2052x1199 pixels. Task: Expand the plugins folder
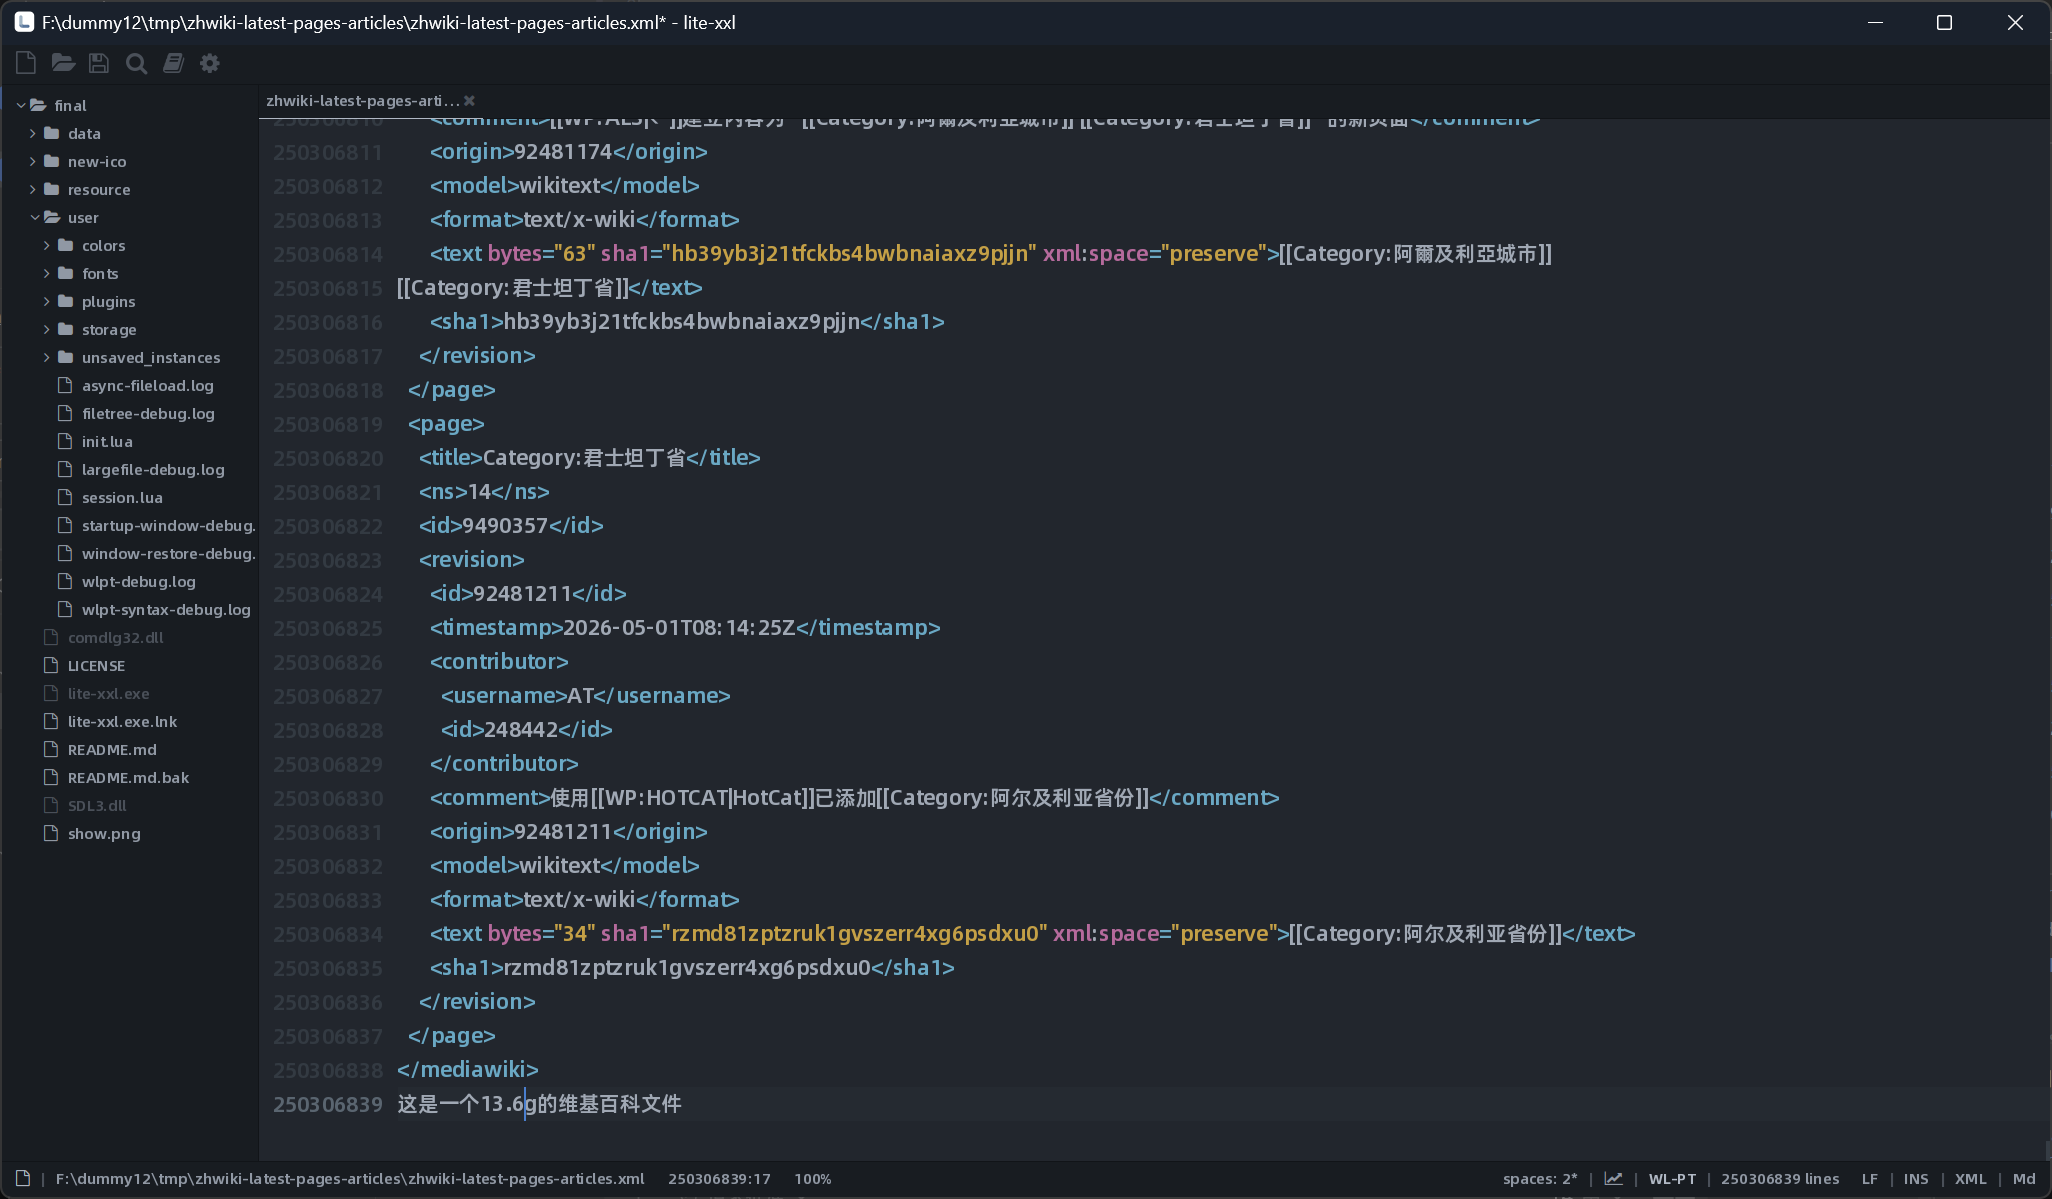(47, 301)
